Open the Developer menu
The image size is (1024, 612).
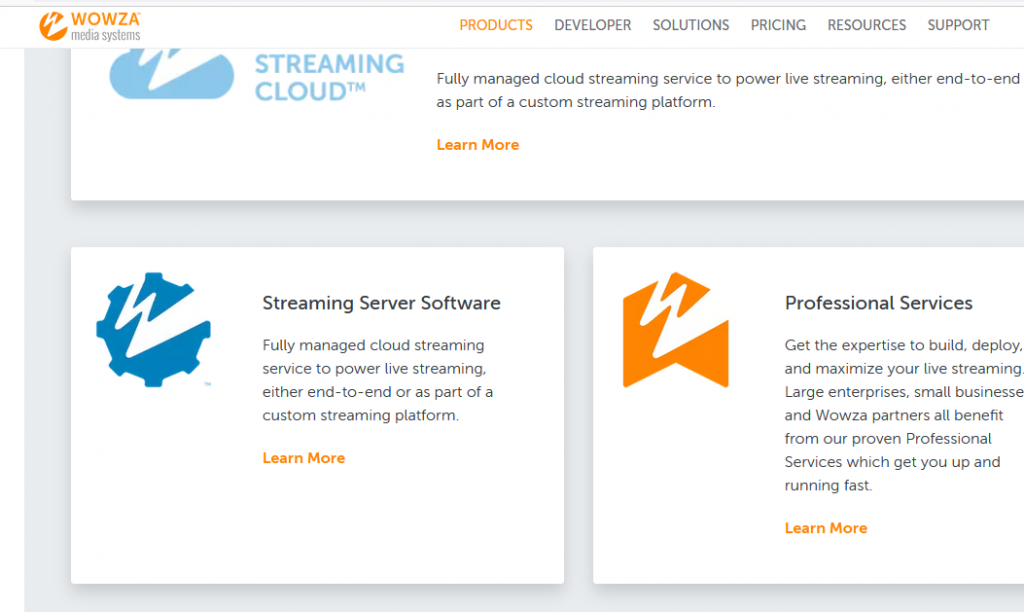coord(592,25)
